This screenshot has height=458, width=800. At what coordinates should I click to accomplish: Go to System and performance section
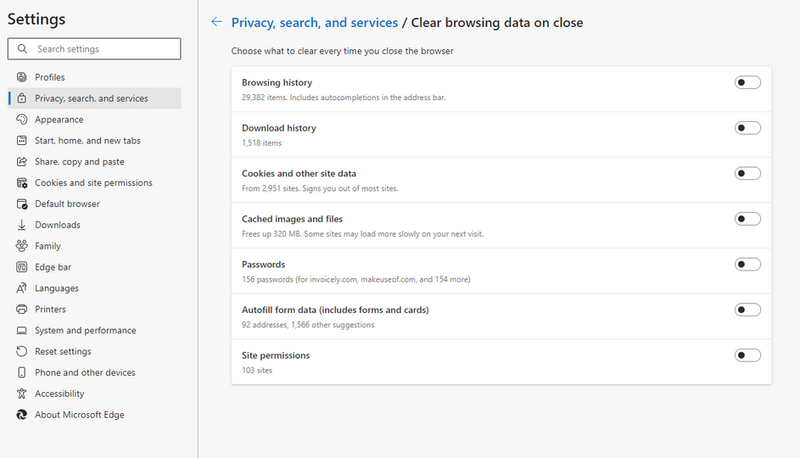click(x=85, y=330)
